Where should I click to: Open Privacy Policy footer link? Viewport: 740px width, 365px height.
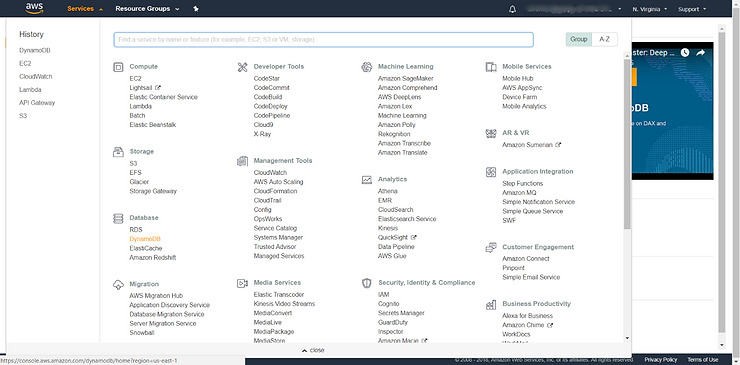pos(661,360)
